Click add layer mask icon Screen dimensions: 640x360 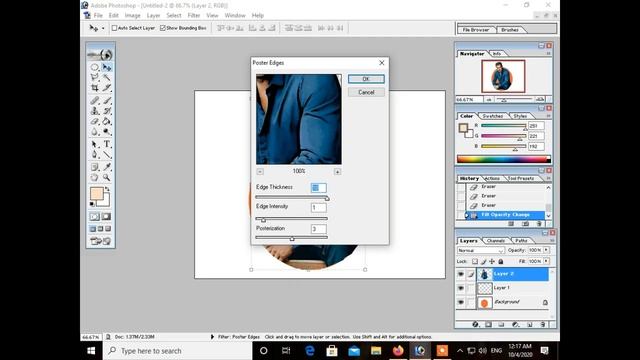click(488, 324)
